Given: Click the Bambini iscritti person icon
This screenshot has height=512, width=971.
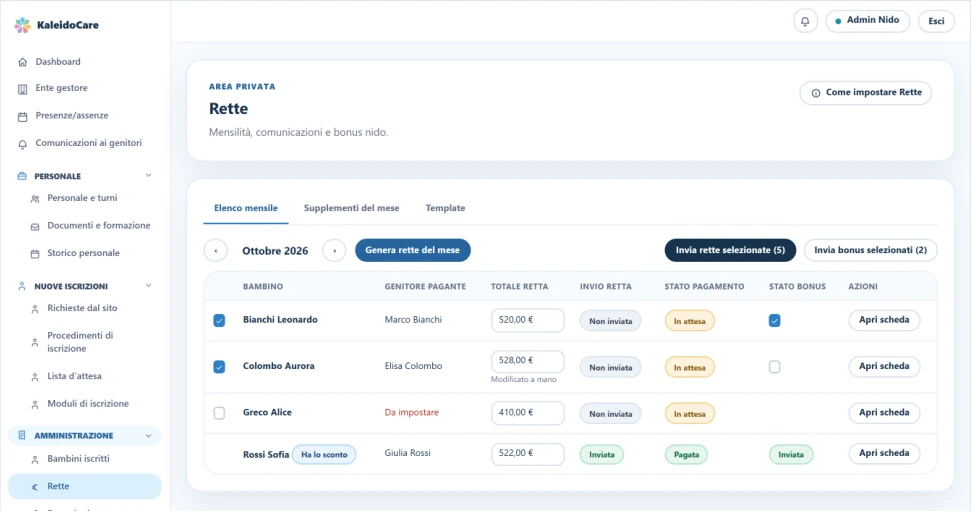Looking at the screenshot, I should (x=35, y=459).
